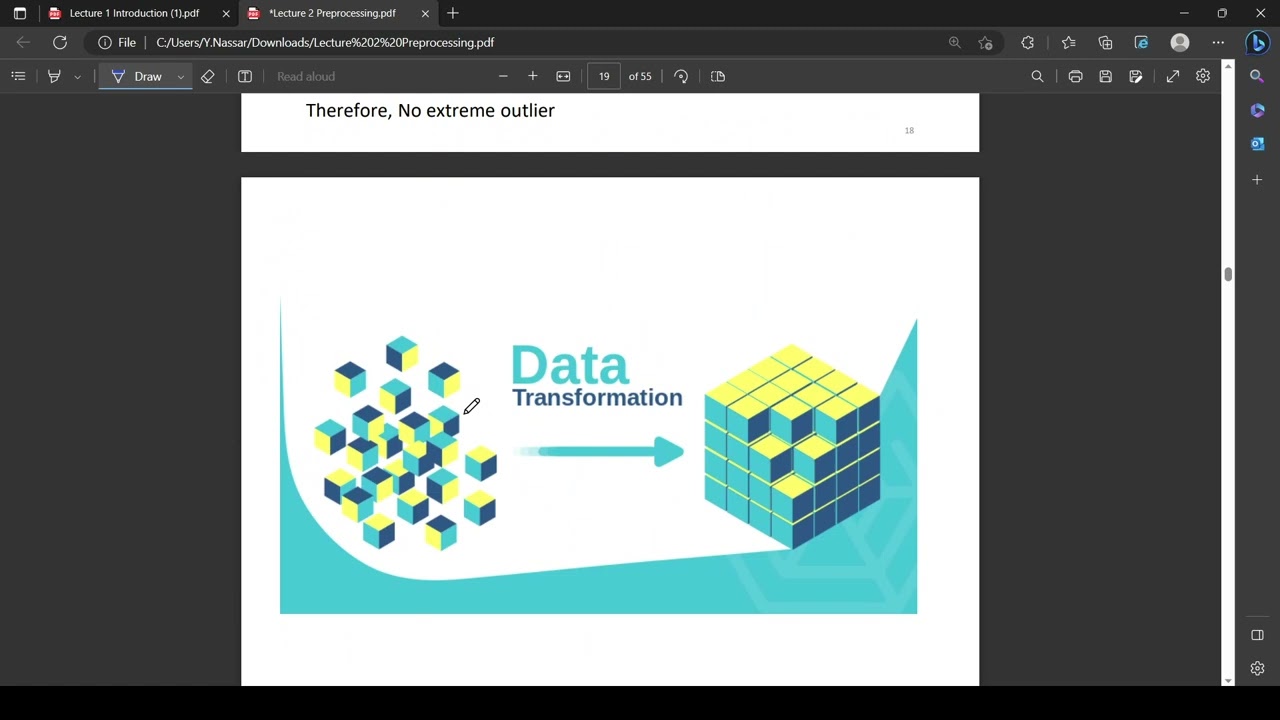Toggle fit to width

[563, 76]
